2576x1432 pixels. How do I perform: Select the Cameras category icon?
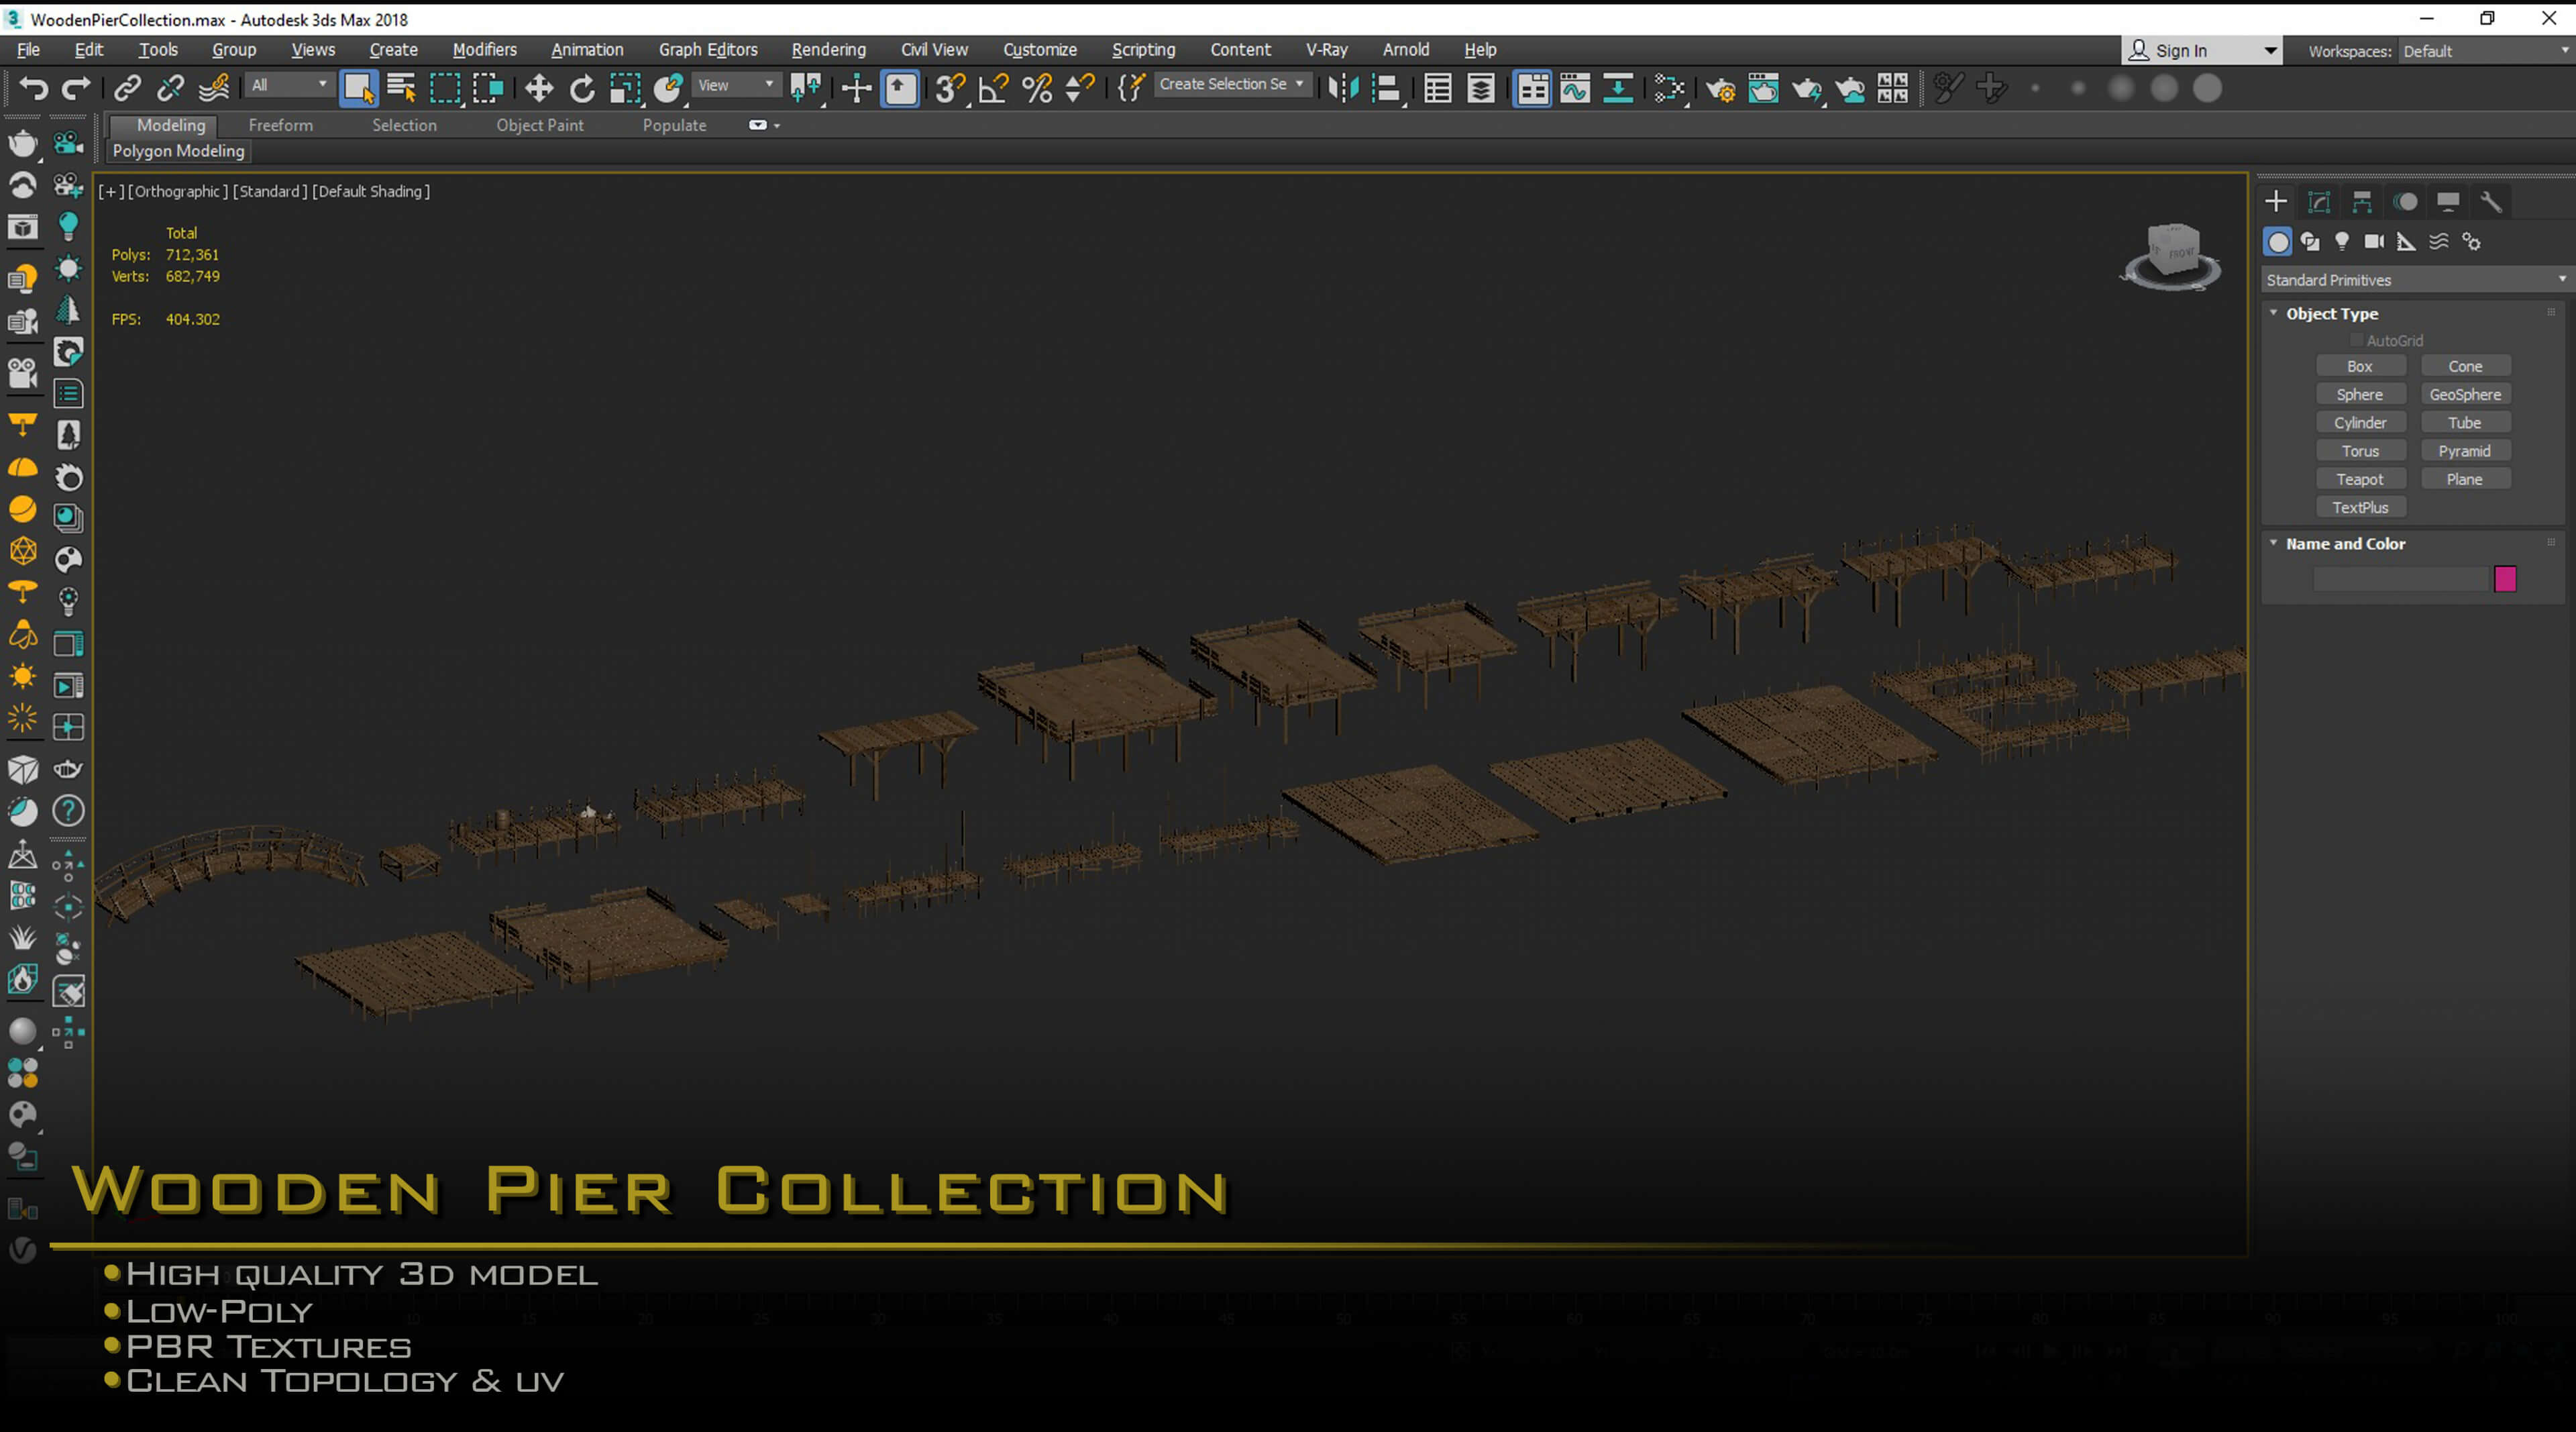2374,241
